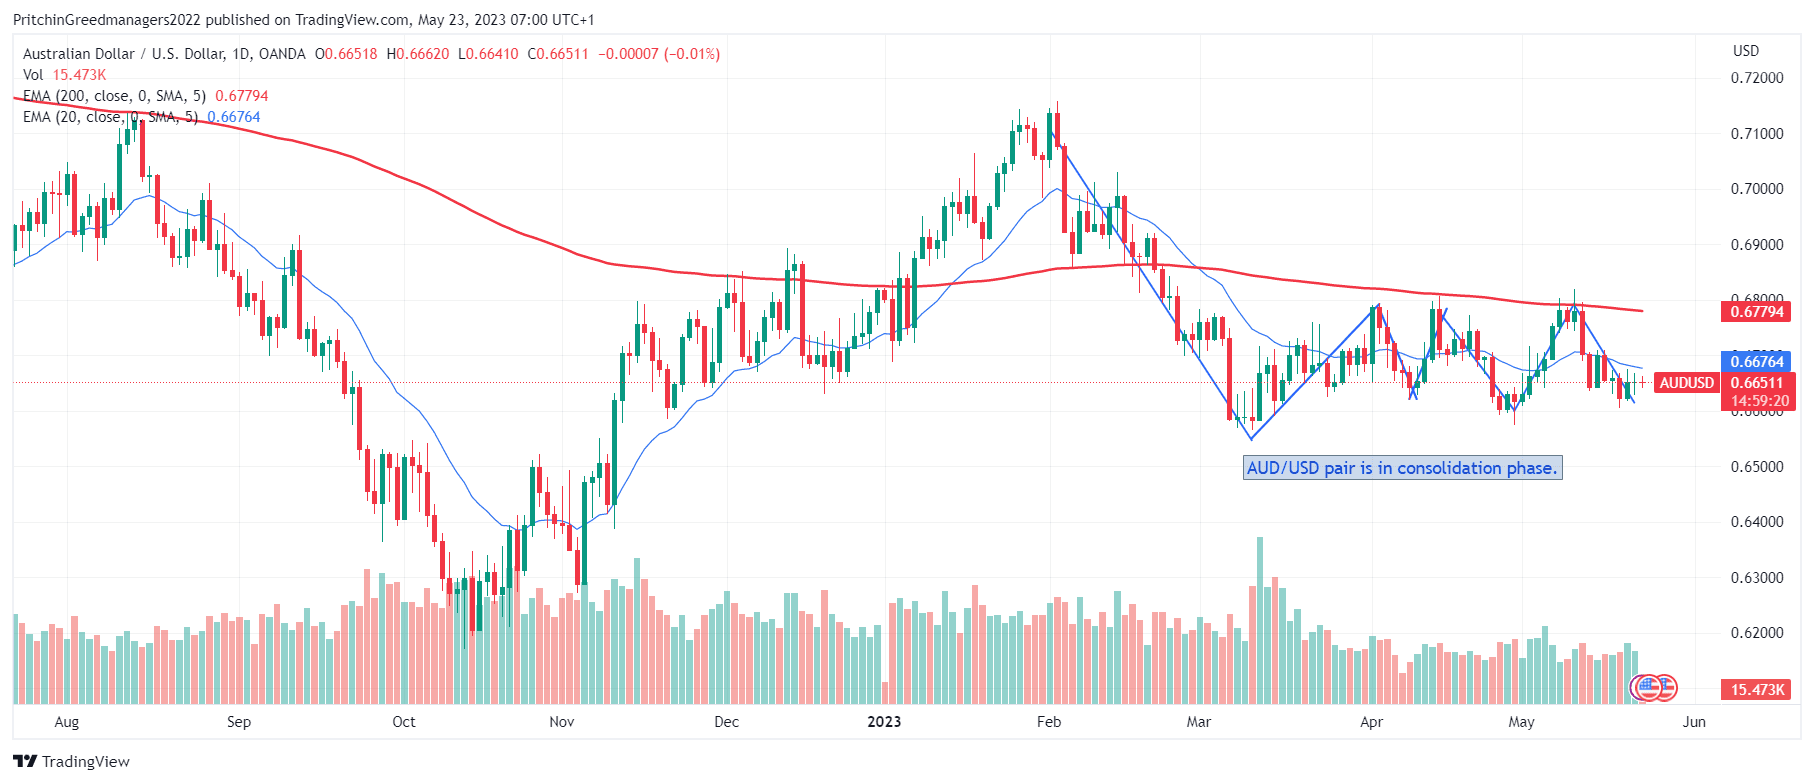
Task: Click the 0.70000 price axis label
Action: [1757, 189]
